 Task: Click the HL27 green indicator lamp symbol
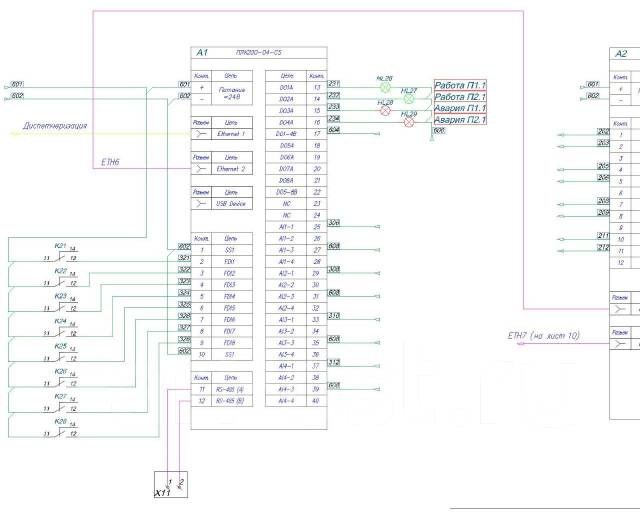click(408, 100)
